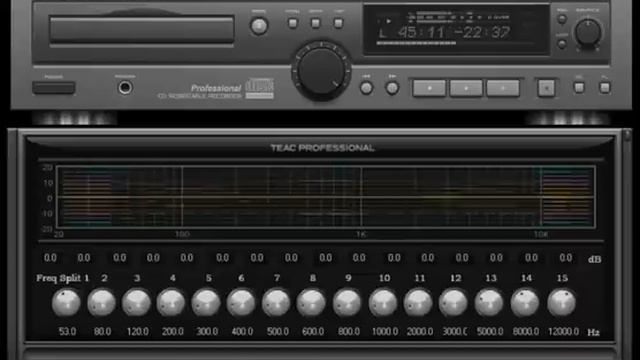Click the Freq Split 7 knob

click(276, 302)
